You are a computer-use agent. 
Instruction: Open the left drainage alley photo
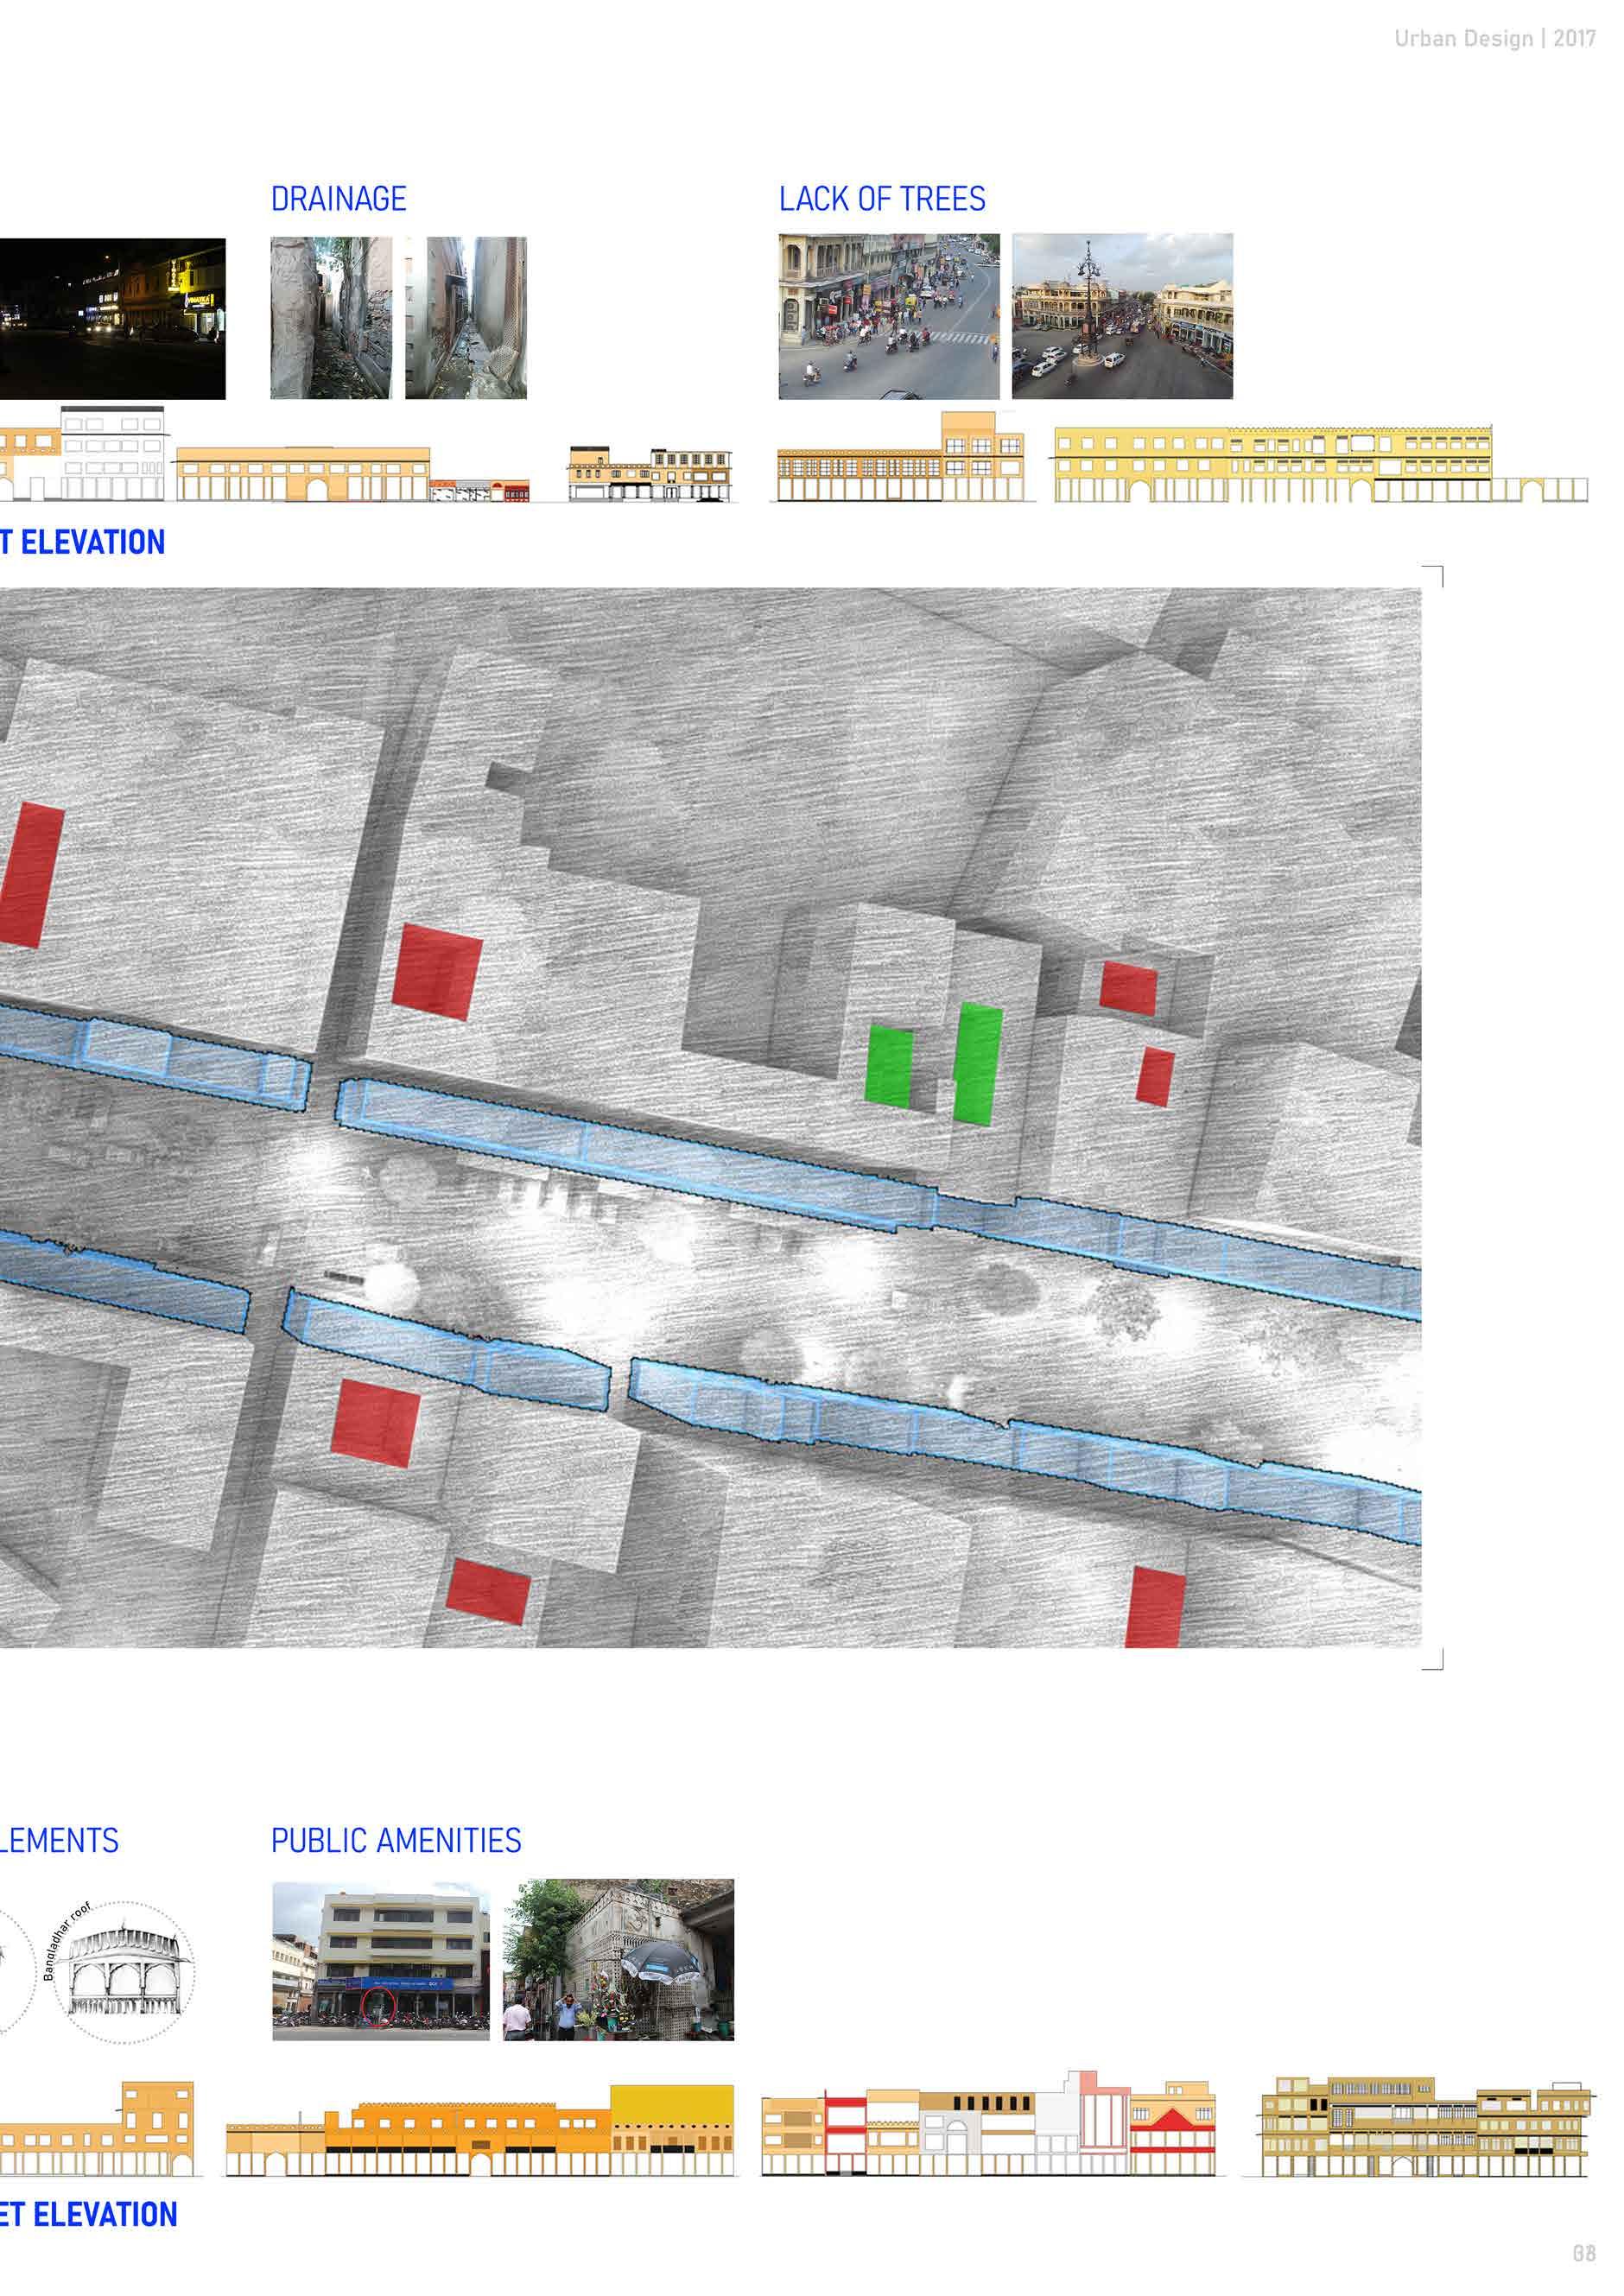[x=331, y=318]
